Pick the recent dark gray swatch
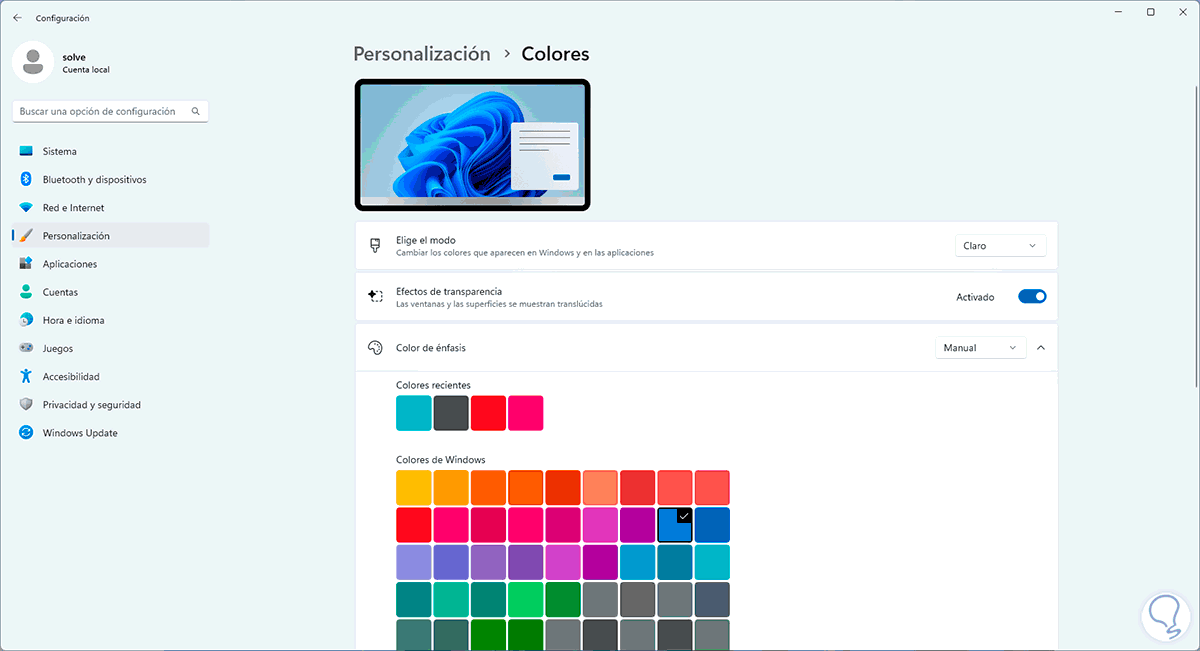Viewport: 1200px width, 651px height. 451,413
